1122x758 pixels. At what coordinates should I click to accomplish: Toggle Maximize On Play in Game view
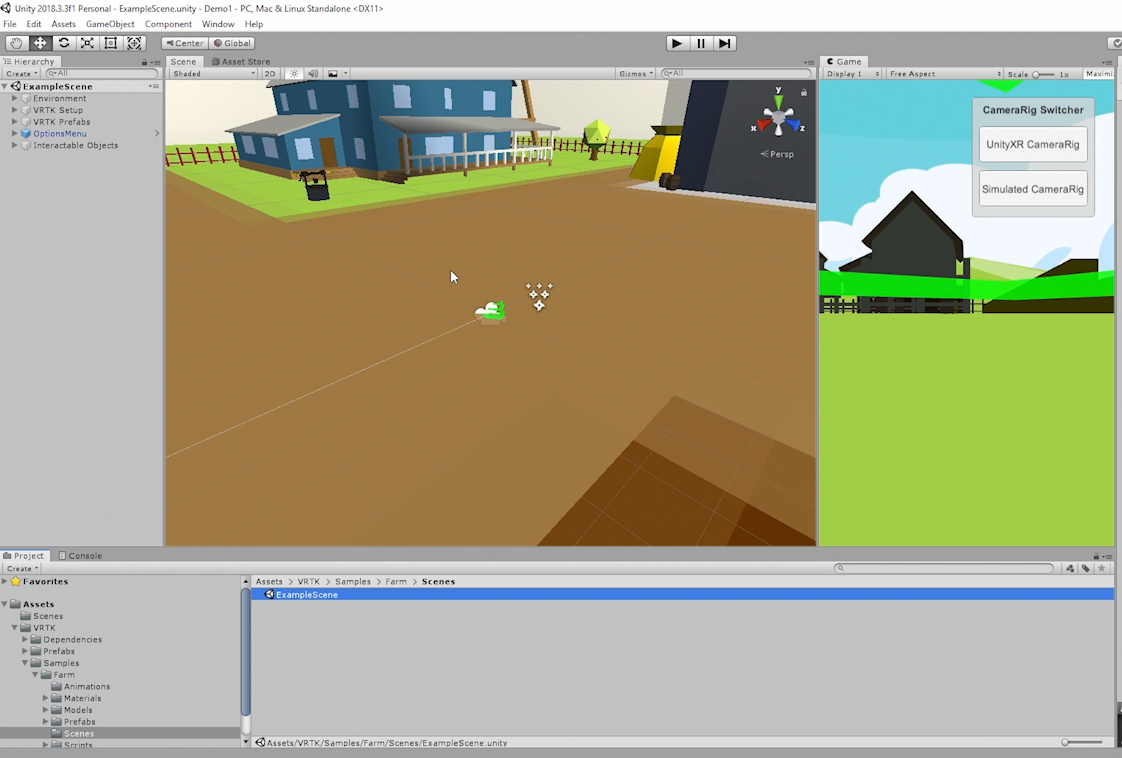(1099, 74)
